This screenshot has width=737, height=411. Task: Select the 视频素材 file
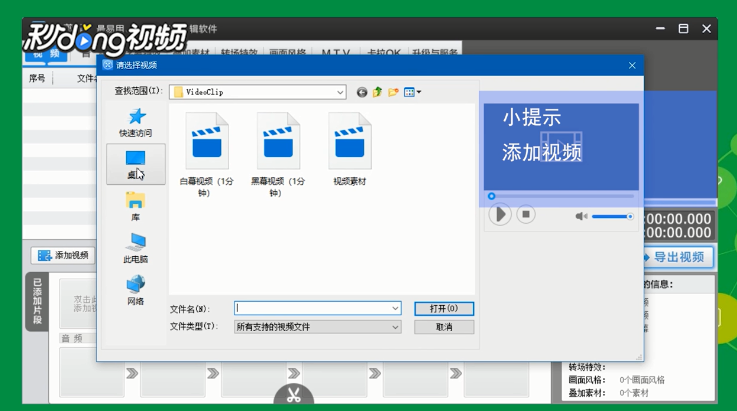point(350,150)
